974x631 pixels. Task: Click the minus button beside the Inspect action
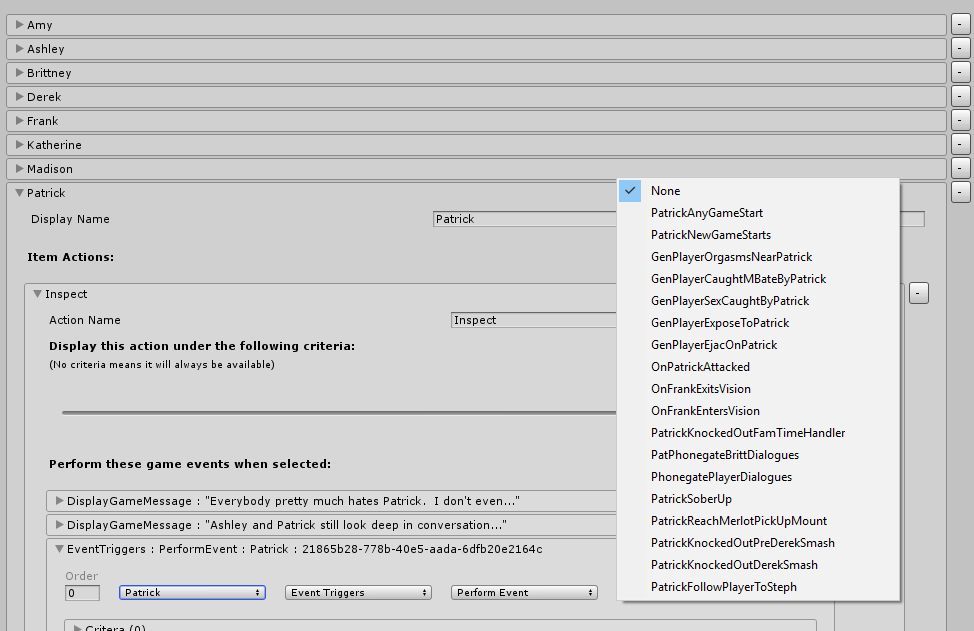click(918, 293)
